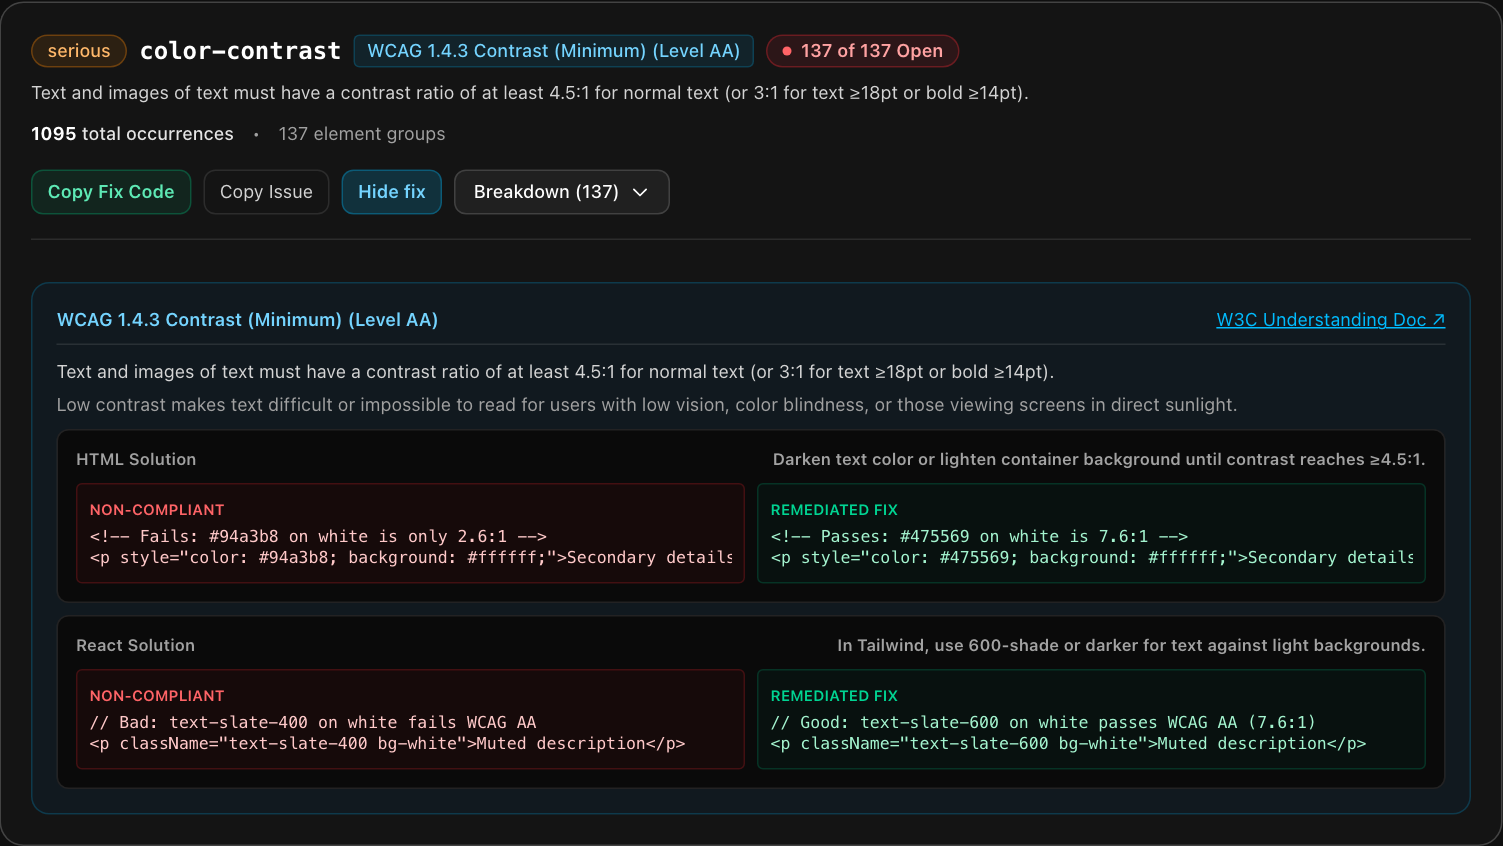Open the W3C Understanding Doc link
This screenshot has width=1503, height=846.
coord(1330,320)
